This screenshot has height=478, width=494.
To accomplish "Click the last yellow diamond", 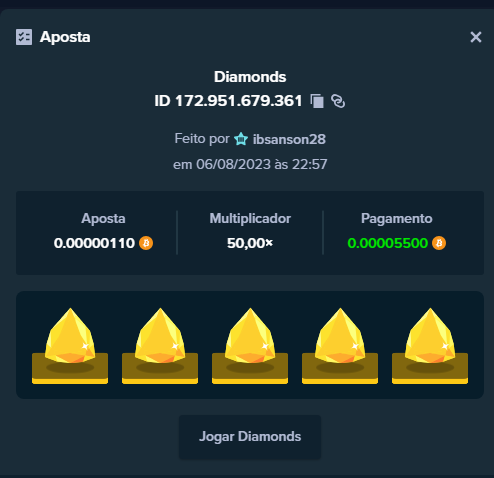I will 430,336.
